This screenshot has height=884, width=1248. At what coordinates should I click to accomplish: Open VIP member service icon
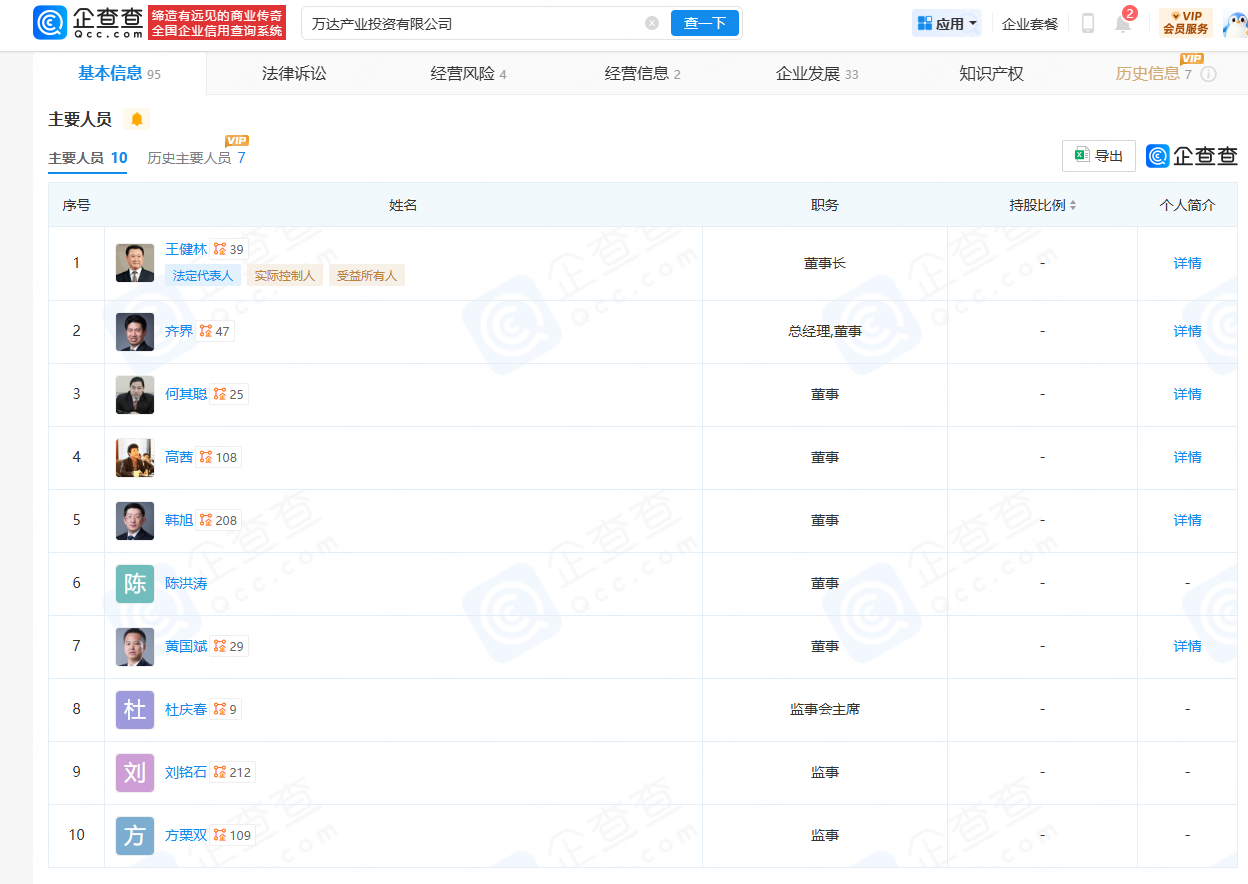tap(1186, 23)
